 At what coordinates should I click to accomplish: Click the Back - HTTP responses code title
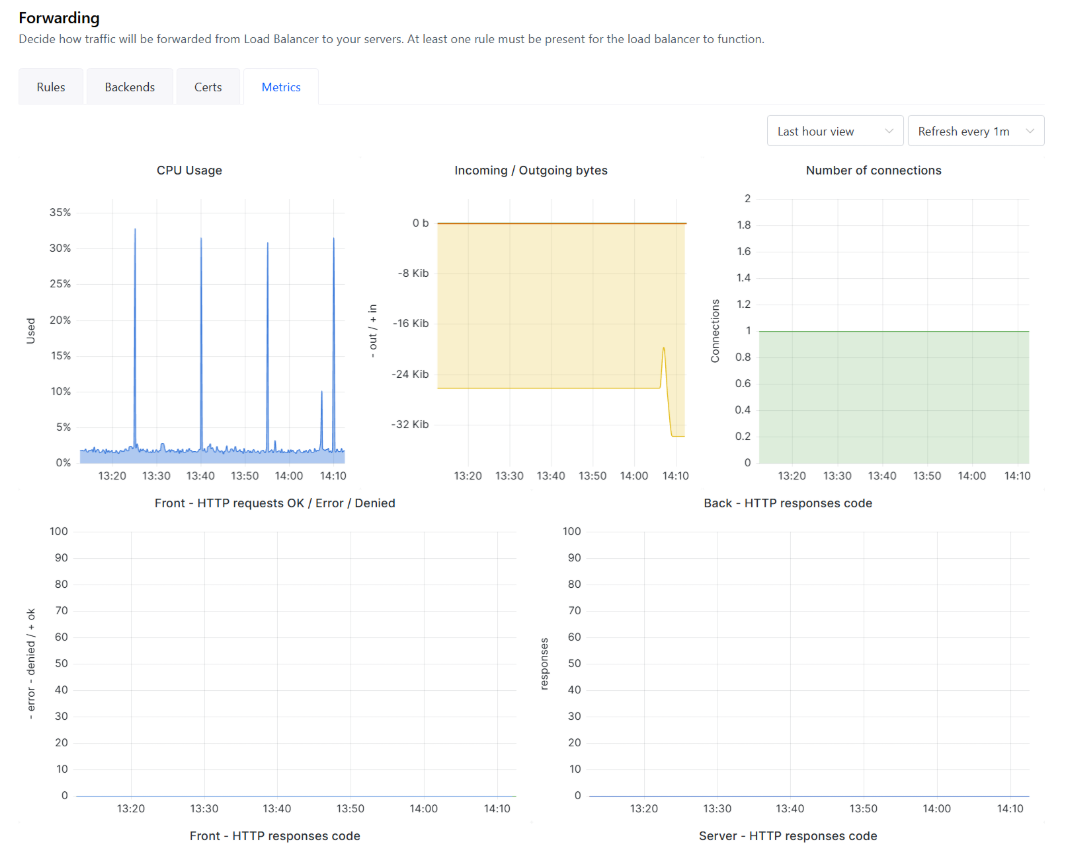tap(788, 503)
